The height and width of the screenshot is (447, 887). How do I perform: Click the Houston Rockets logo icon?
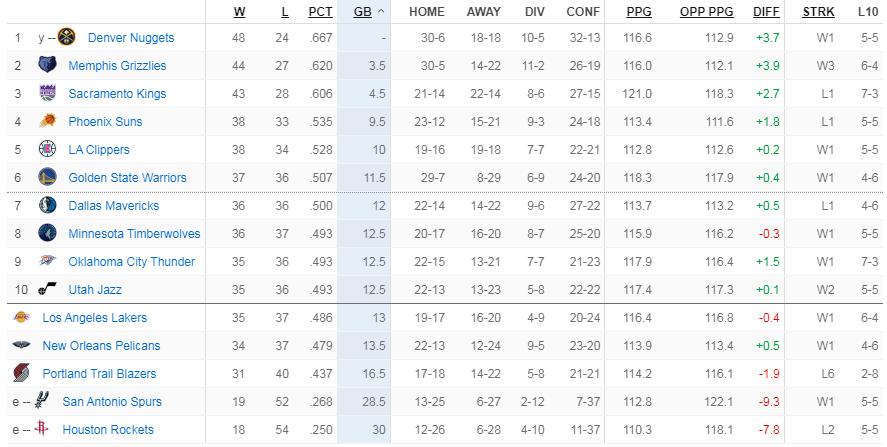[41, 430]
